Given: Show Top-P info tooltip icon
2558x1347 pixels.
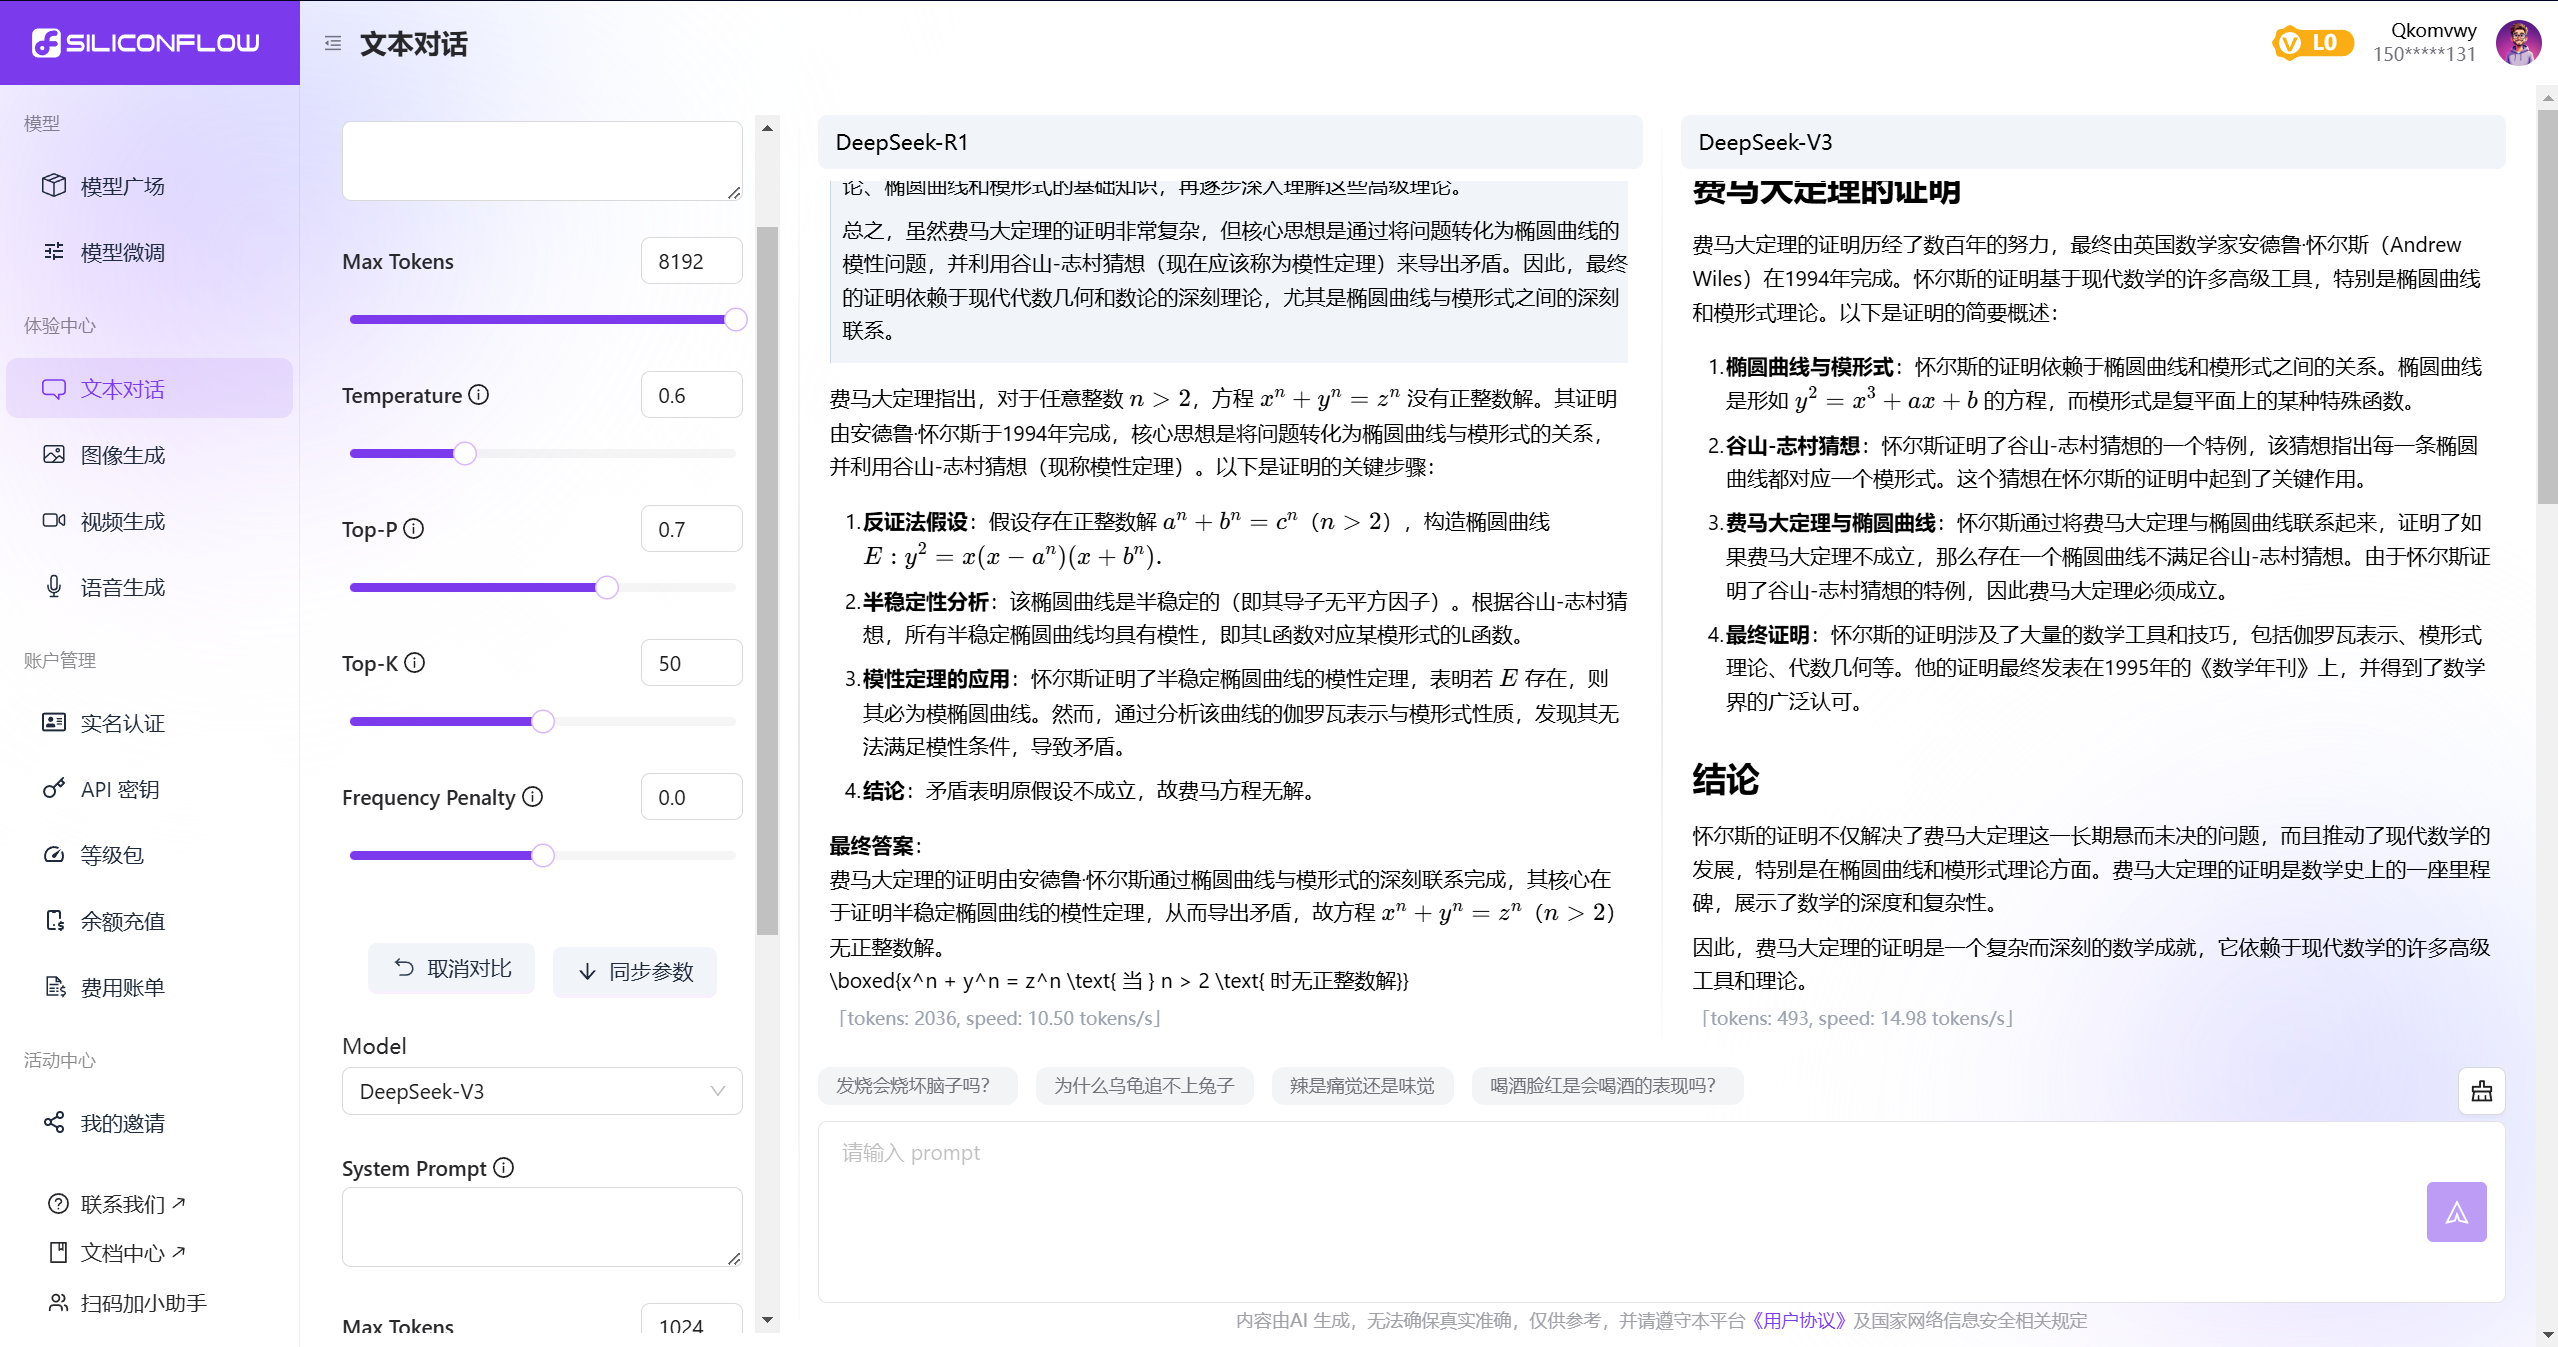Looking at the screenshot, I should tap(414, 529).
